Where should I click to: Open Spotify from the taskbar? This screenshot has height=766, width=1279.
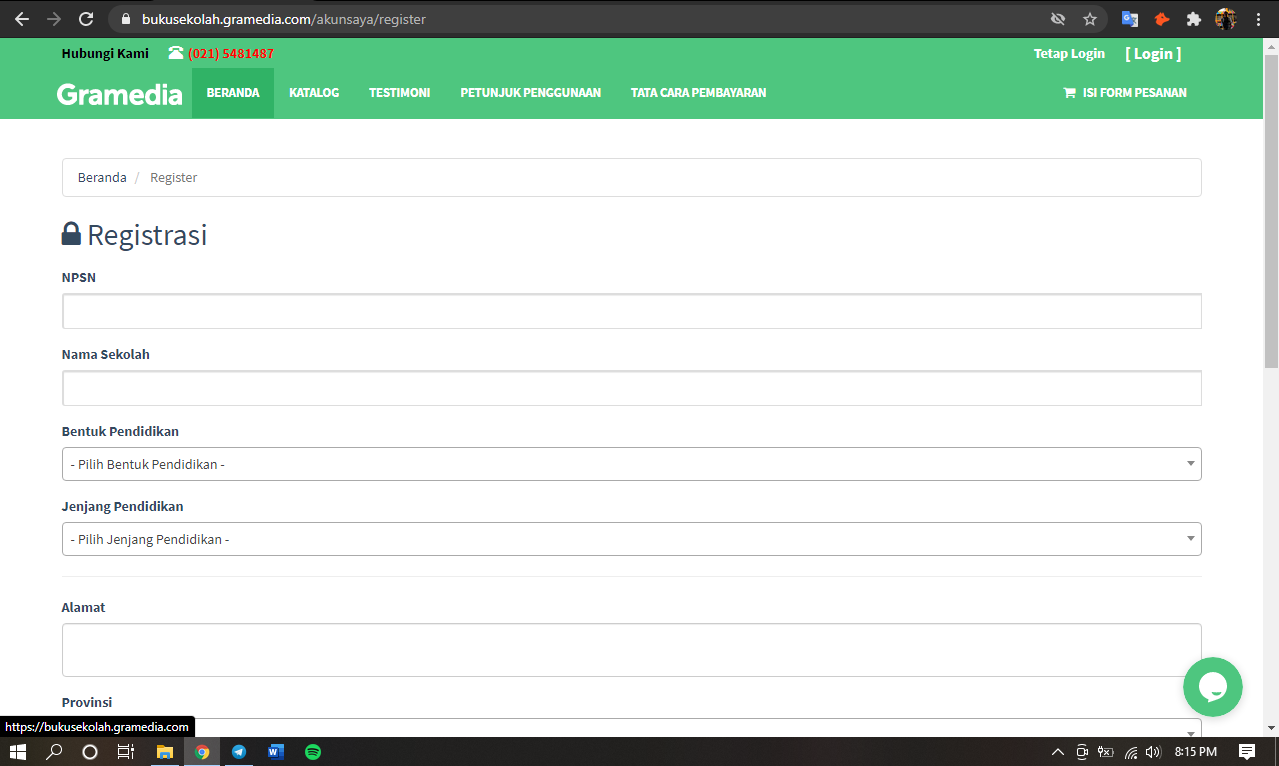(x=313, y=752)
